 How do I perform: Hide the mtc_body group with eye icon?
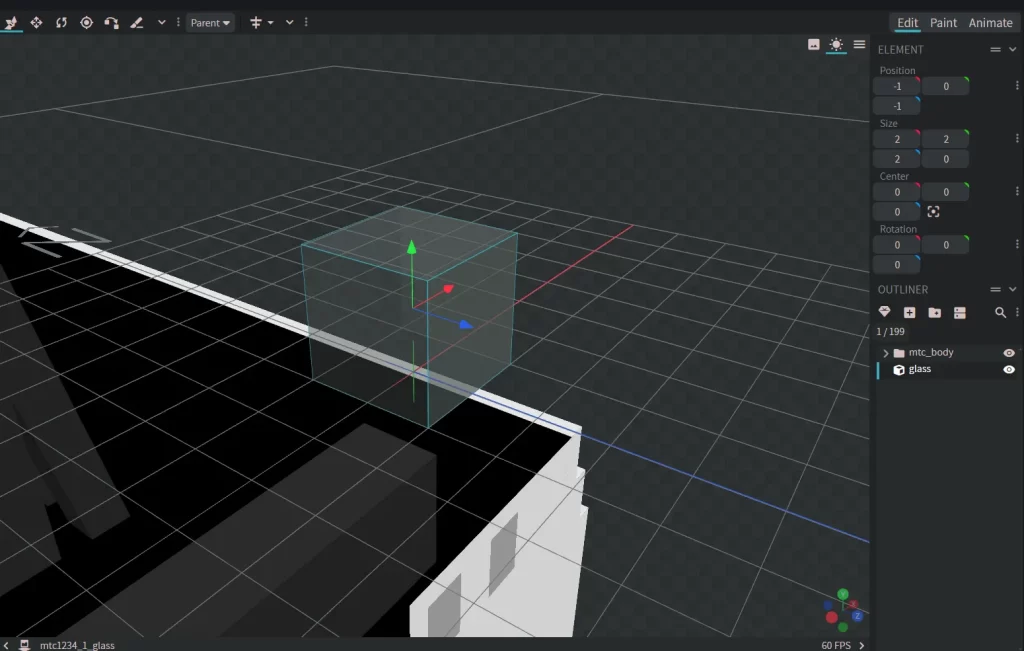(1009, 353)
